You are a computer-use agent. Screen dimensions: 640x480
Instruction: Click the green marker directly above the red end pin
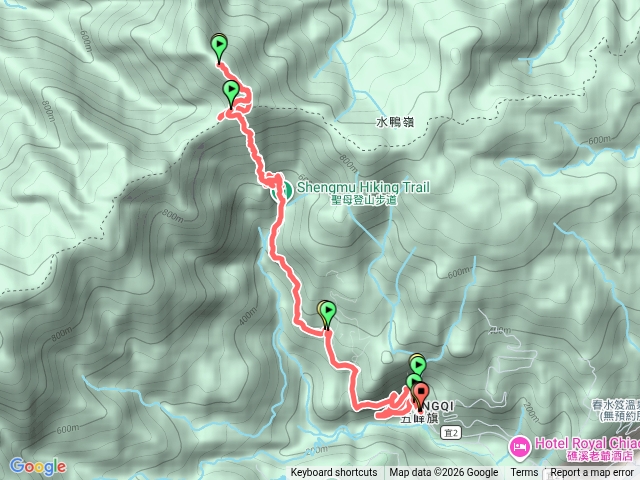[413, 380]
